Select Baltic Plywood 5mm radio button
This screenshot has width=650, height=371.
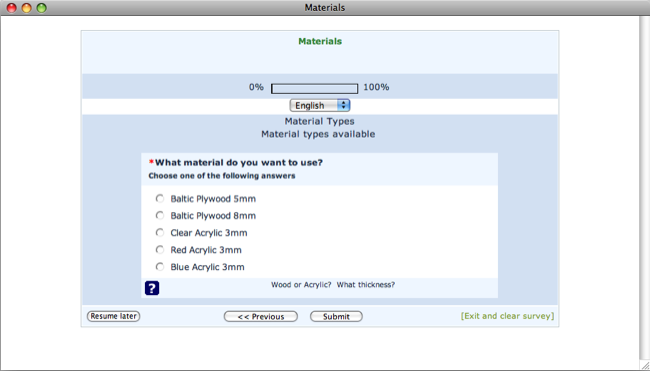160,199
